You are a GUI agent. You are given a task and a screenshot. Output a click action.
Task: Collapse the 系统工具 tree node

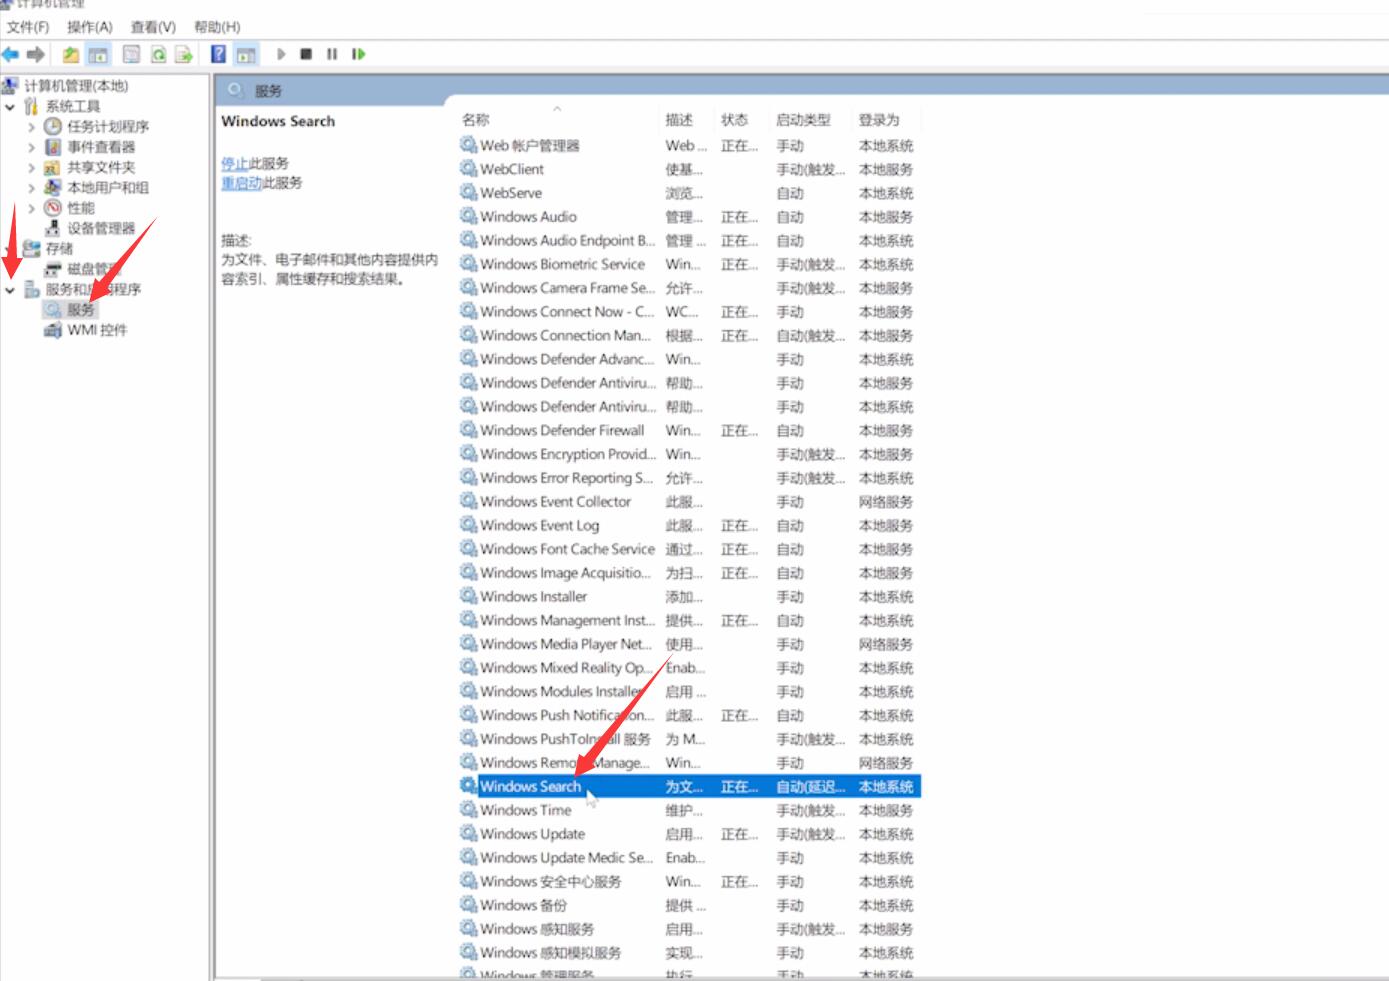click(10, 106)
